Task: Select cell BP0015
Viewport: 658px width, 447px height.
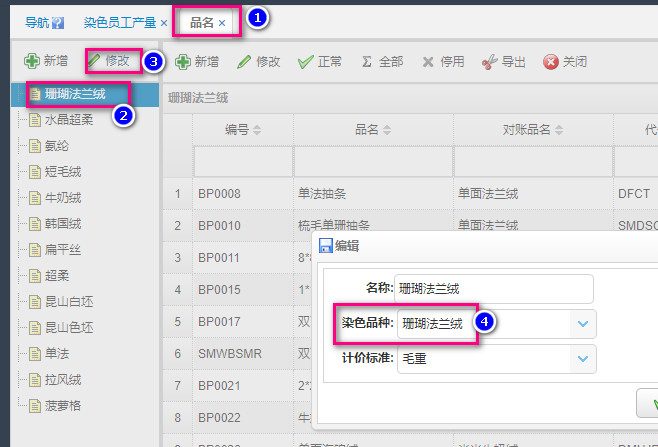Action: (x=243, y=290)
